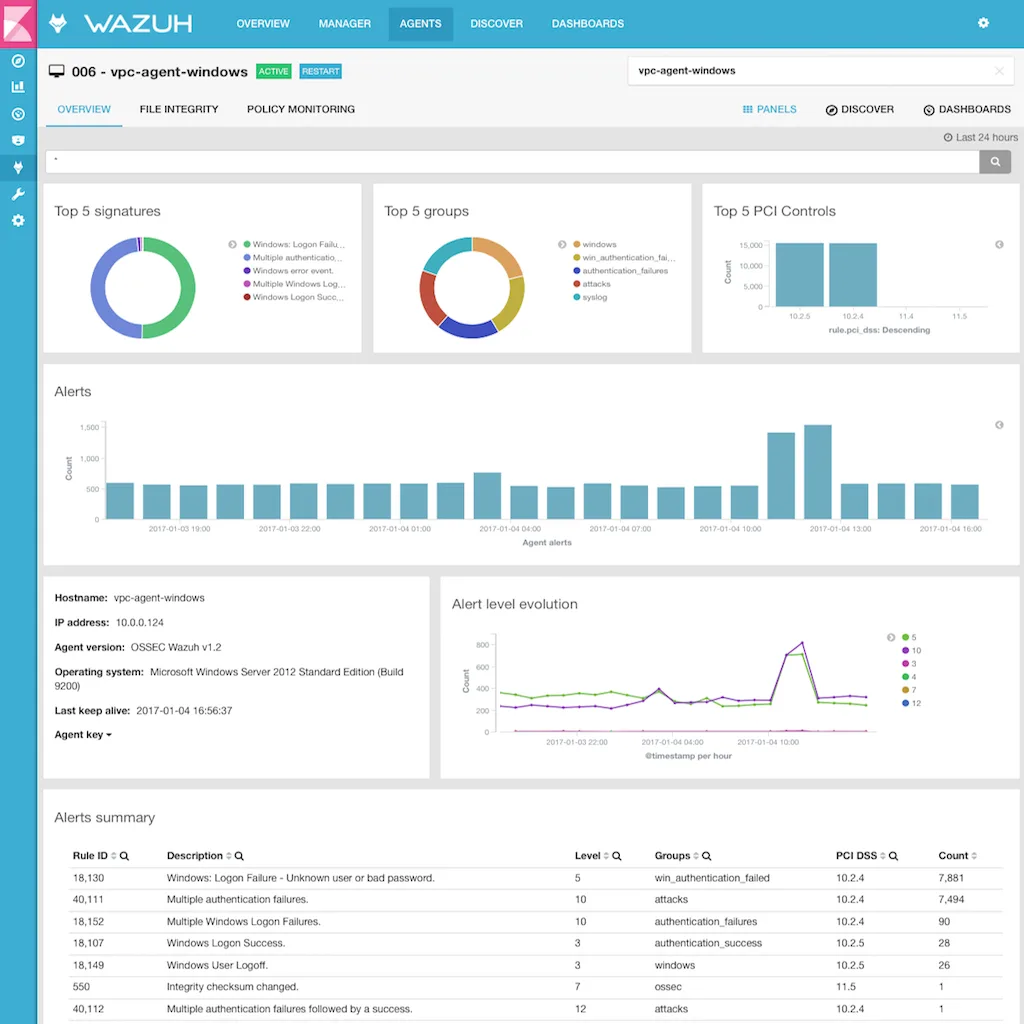The image size is (1024, 1024).
Task: Click the tallest Alerts bar
Action: [818, 472]
